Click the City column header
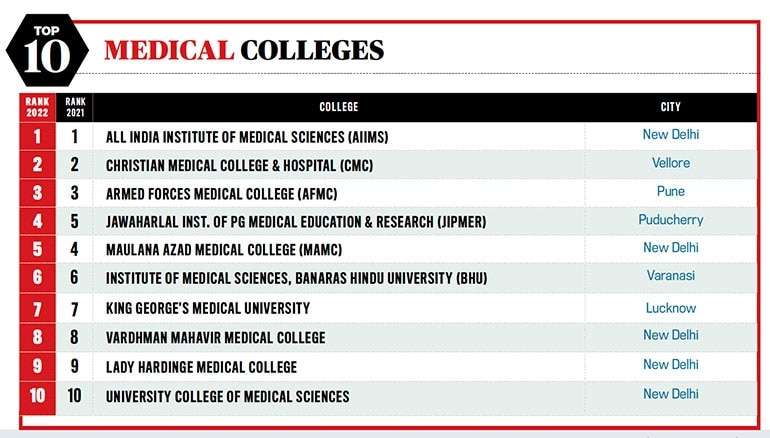 (670, 107)
